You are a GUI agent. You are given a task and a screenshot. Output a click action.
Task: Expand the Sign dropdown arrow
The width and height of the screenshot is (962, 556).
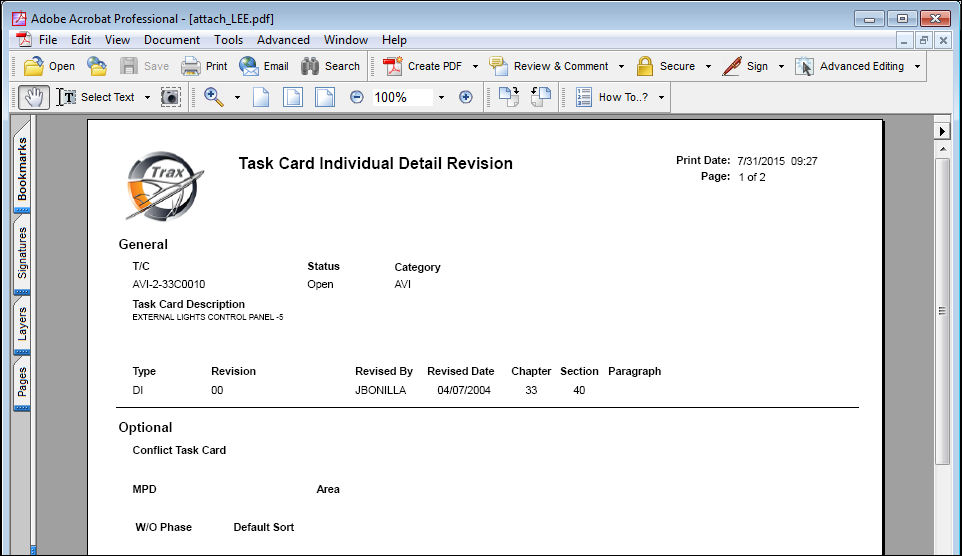click(x=781, y=66)
